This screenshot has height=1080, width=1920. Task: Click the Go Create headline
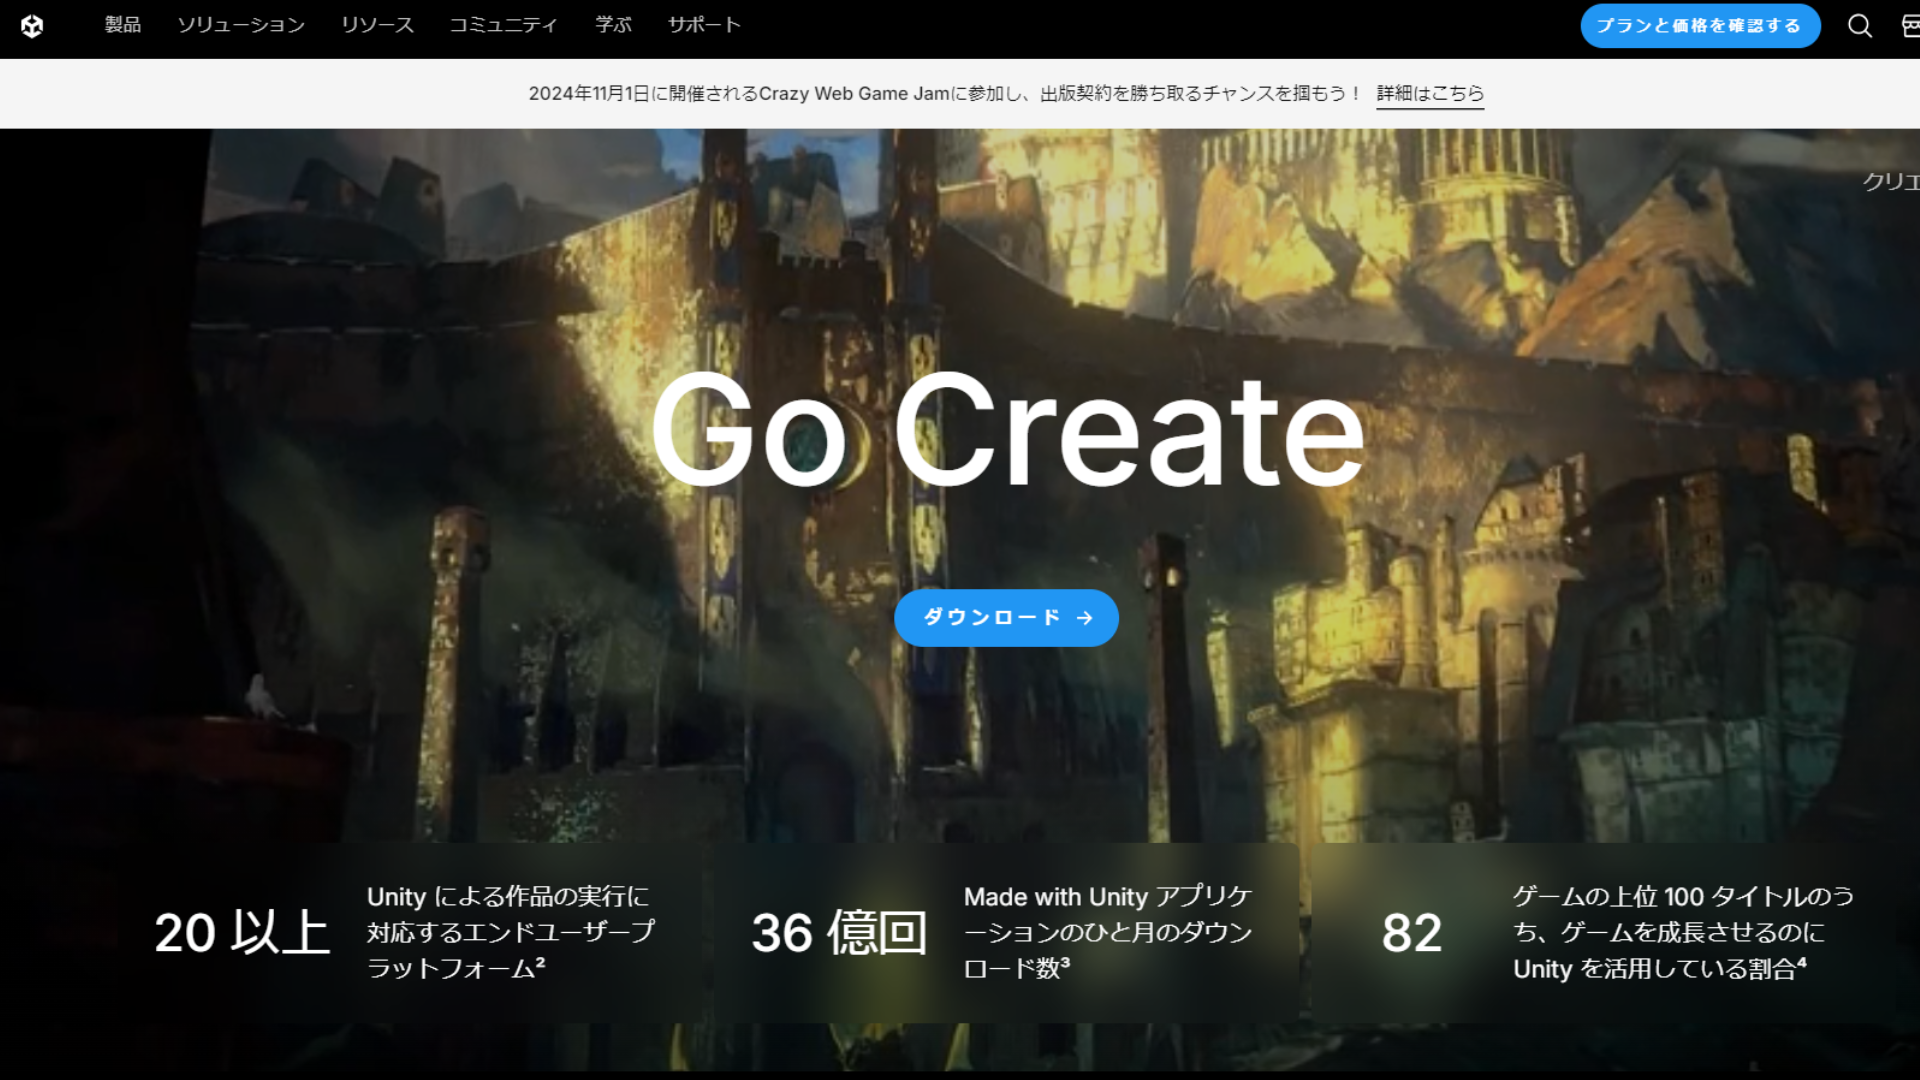pyautogui.click(x=1008, y=431)
